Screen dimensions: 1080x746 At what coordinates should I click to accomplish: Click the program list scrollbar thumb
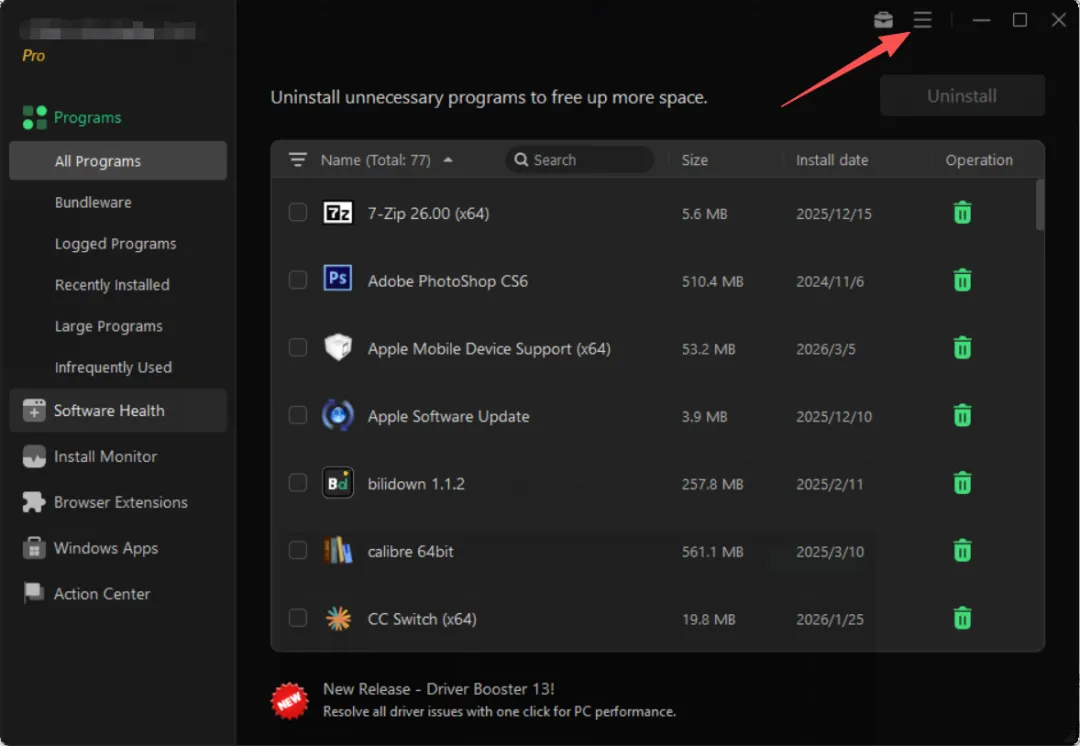tap(1040, 205)
